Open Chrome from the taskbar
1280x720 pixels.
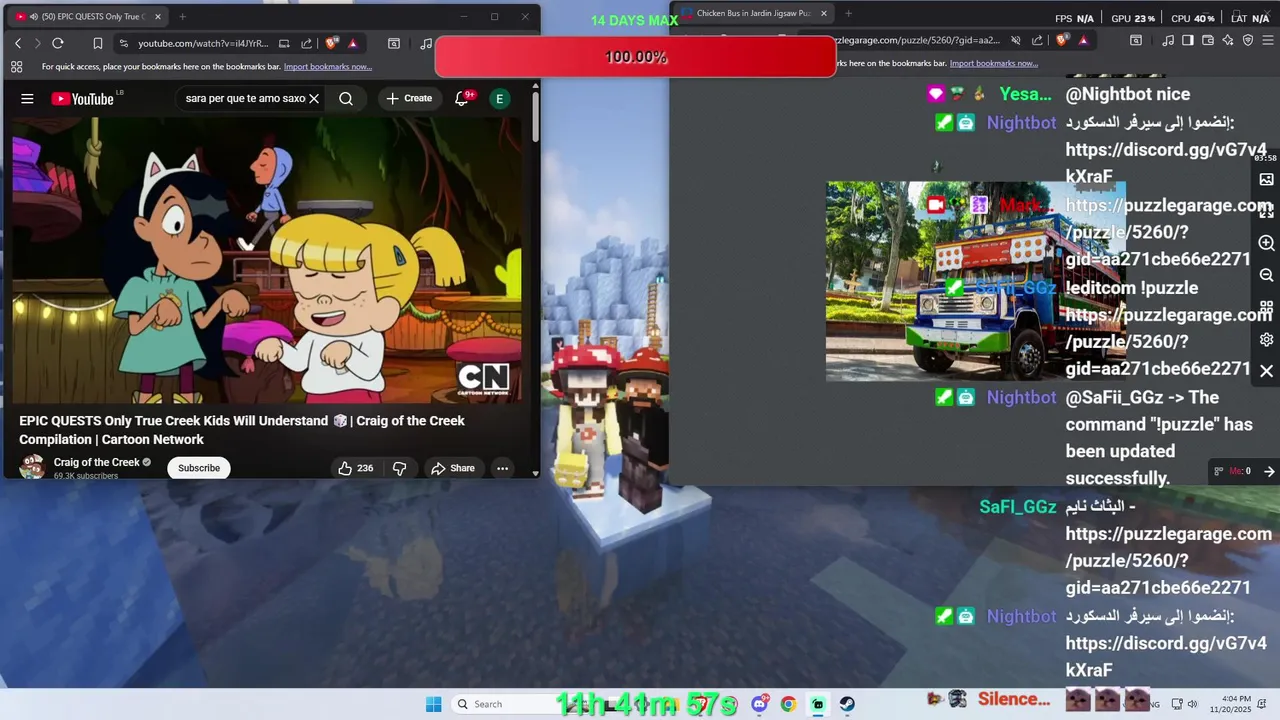tap(788, 704)
